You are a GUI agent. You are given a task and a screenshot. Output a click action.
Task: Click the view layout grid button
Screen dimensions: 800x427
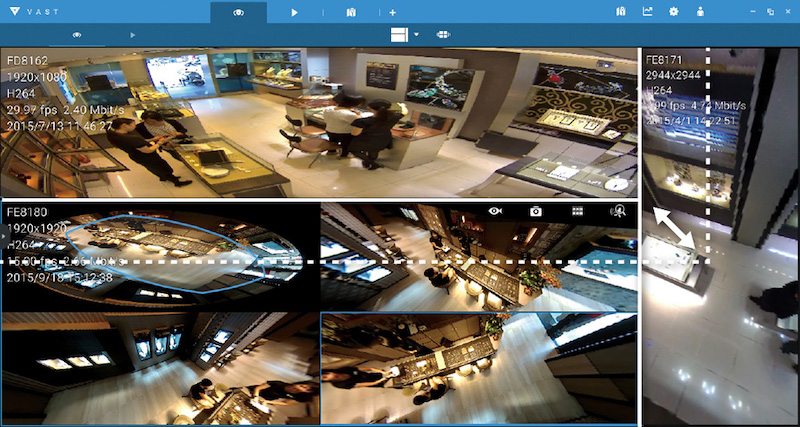click(399, 34)
